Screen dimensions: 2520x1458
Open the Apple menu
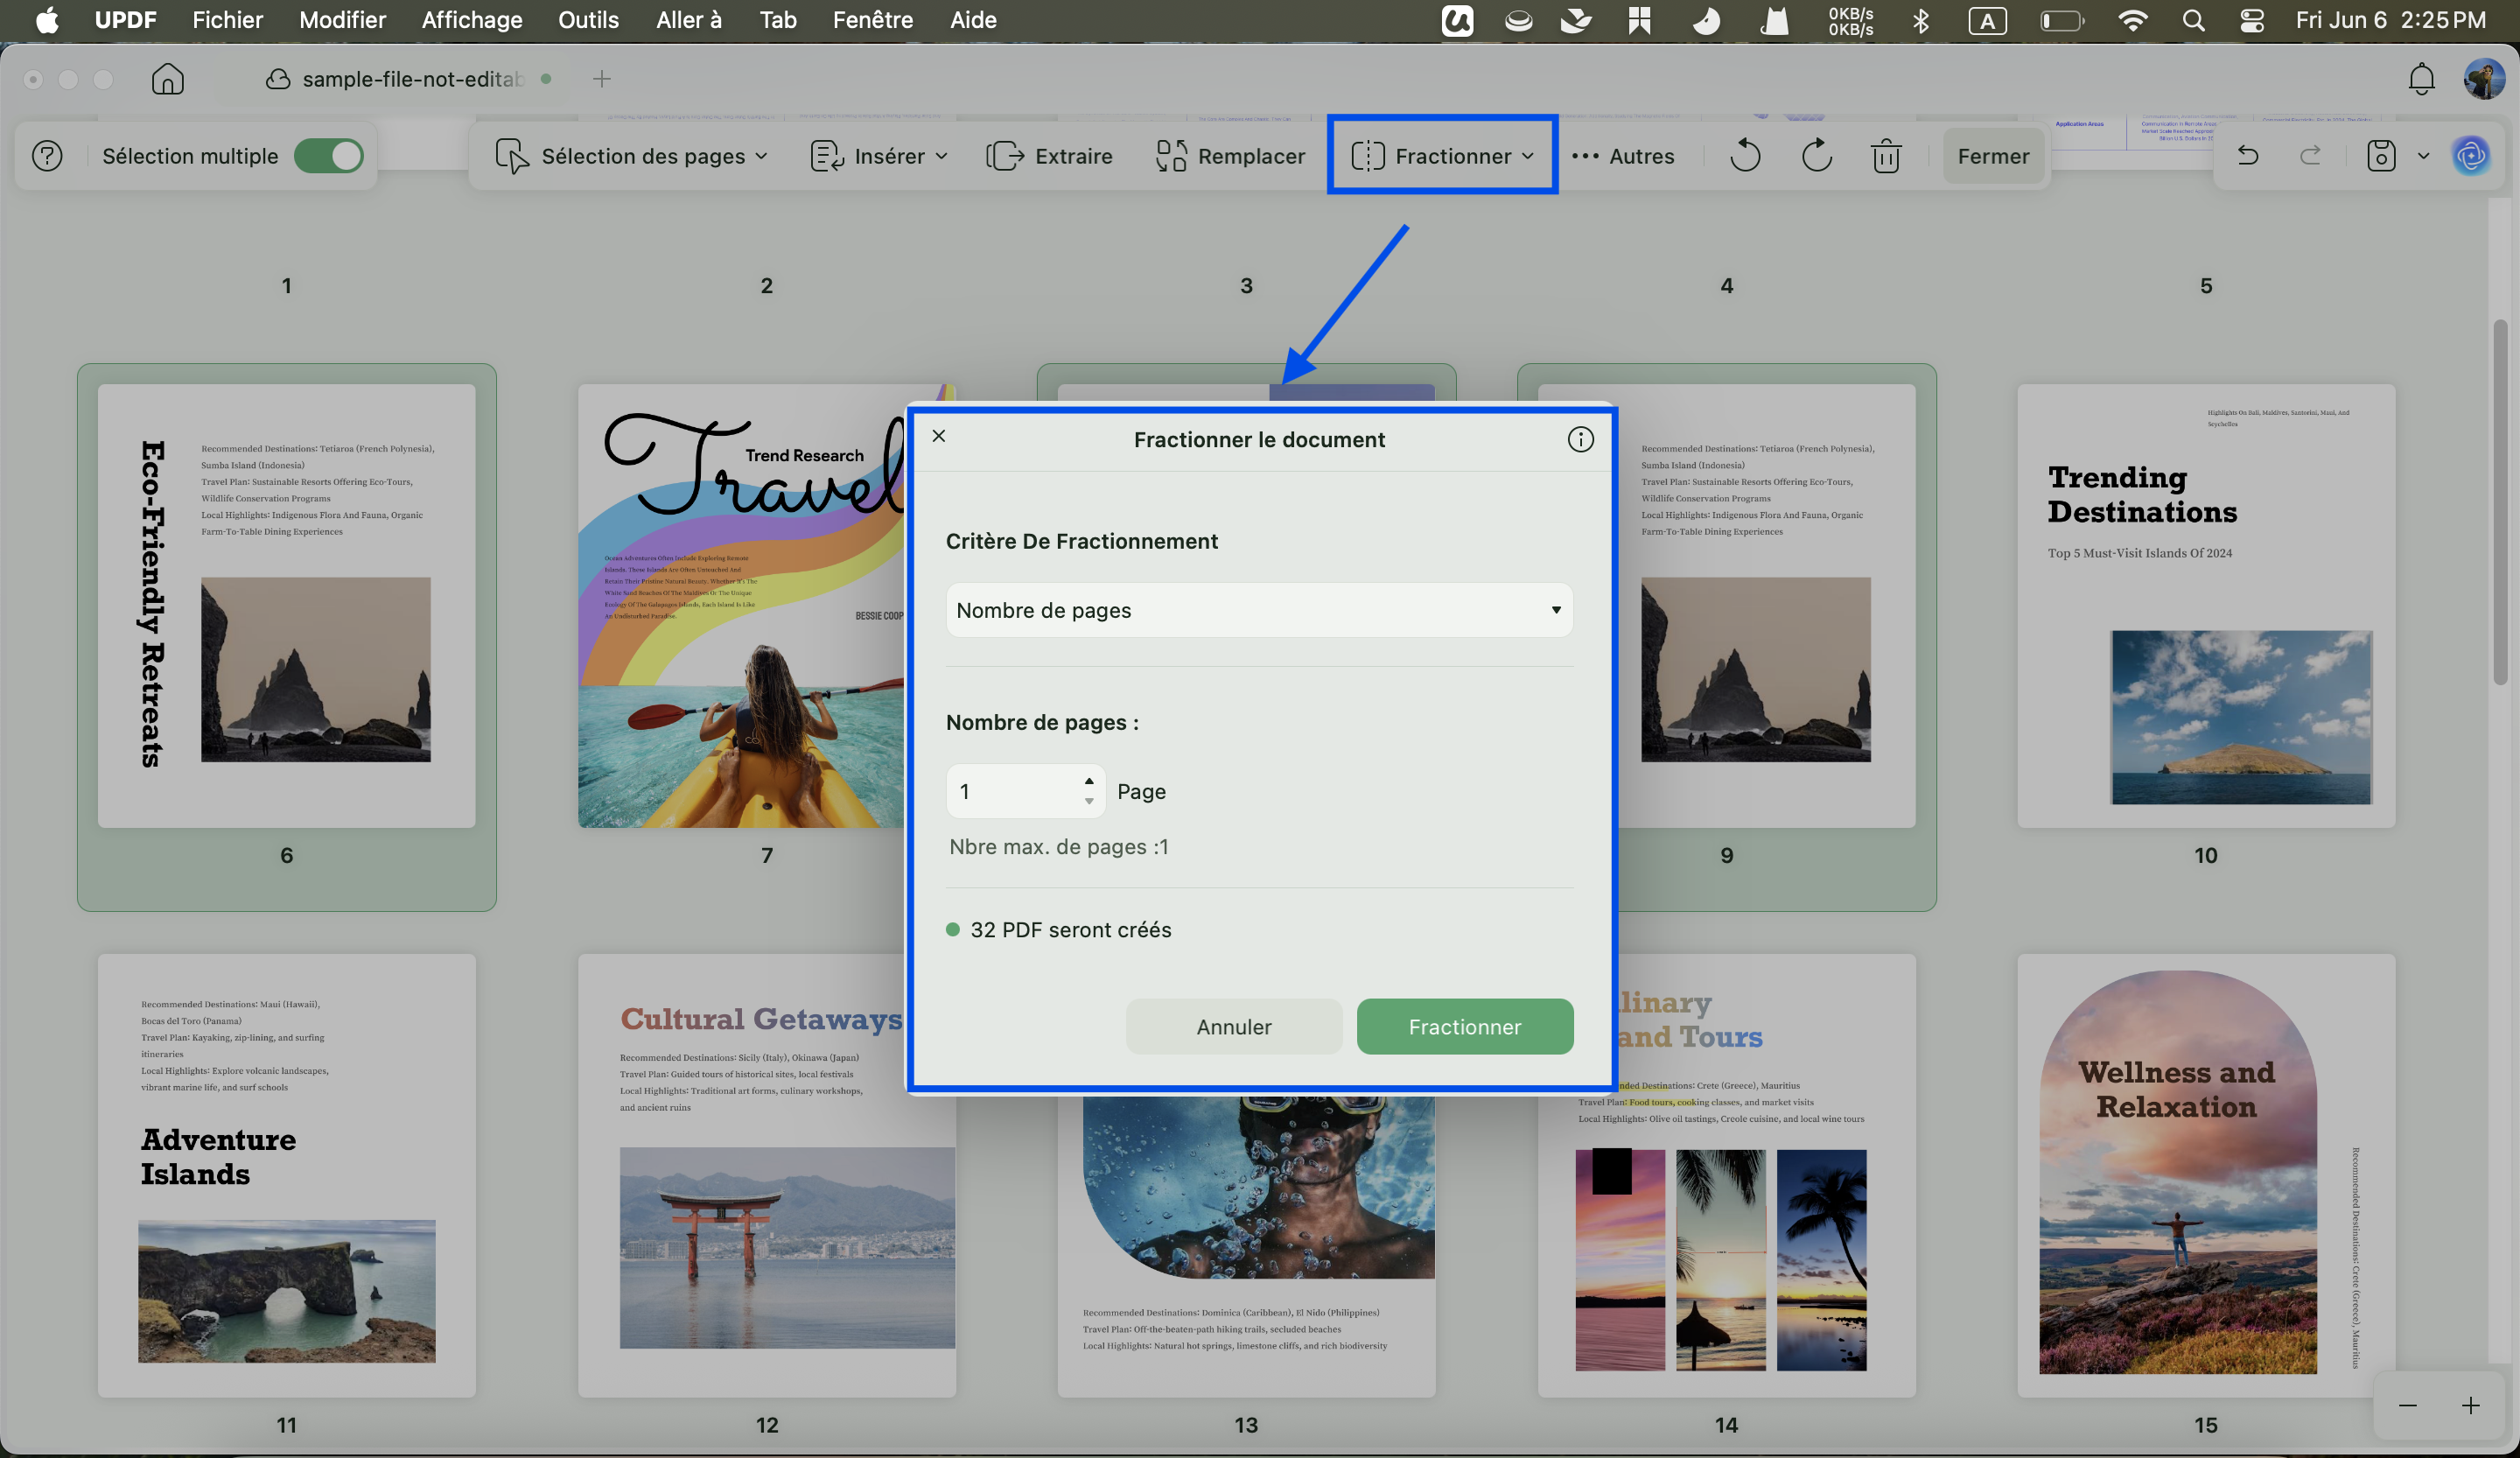point(46,20)
